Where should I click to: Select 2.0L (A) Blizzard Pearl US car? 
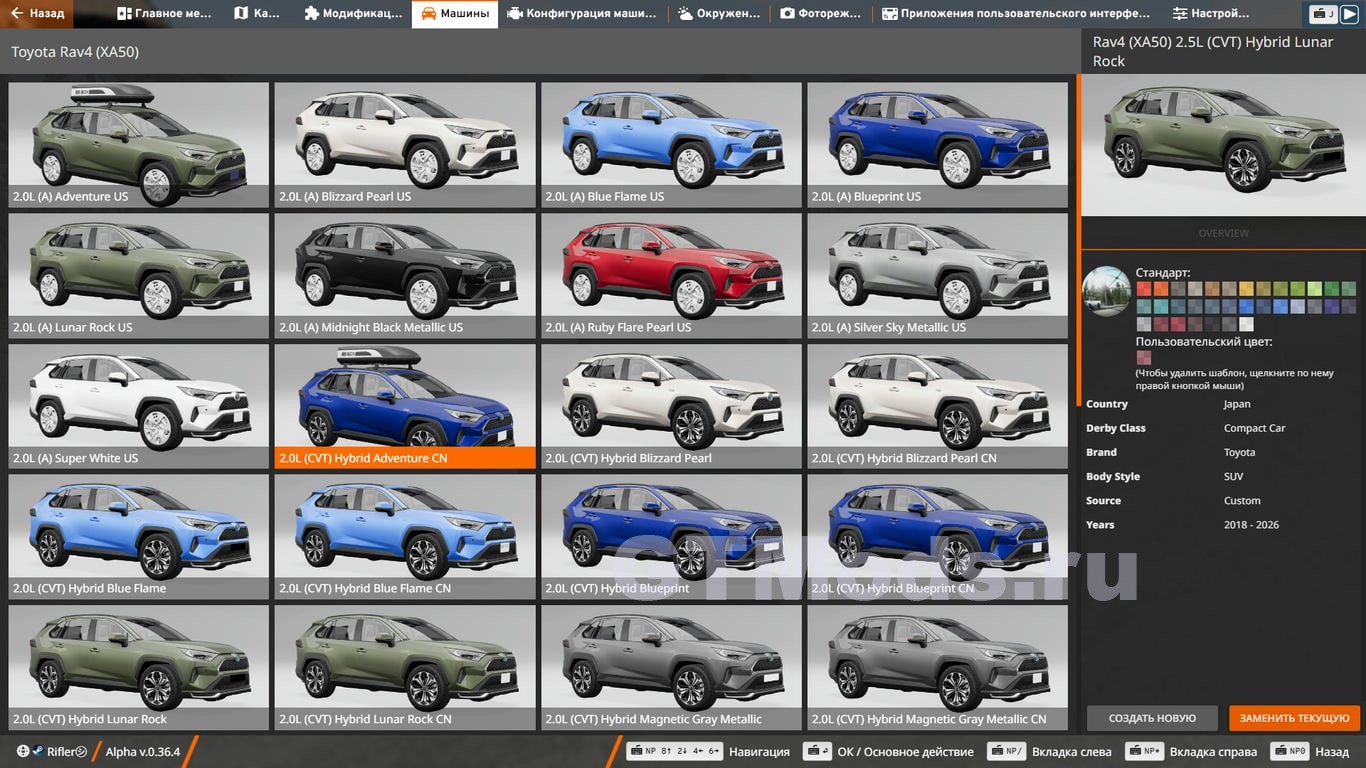(x=405, y=145)
